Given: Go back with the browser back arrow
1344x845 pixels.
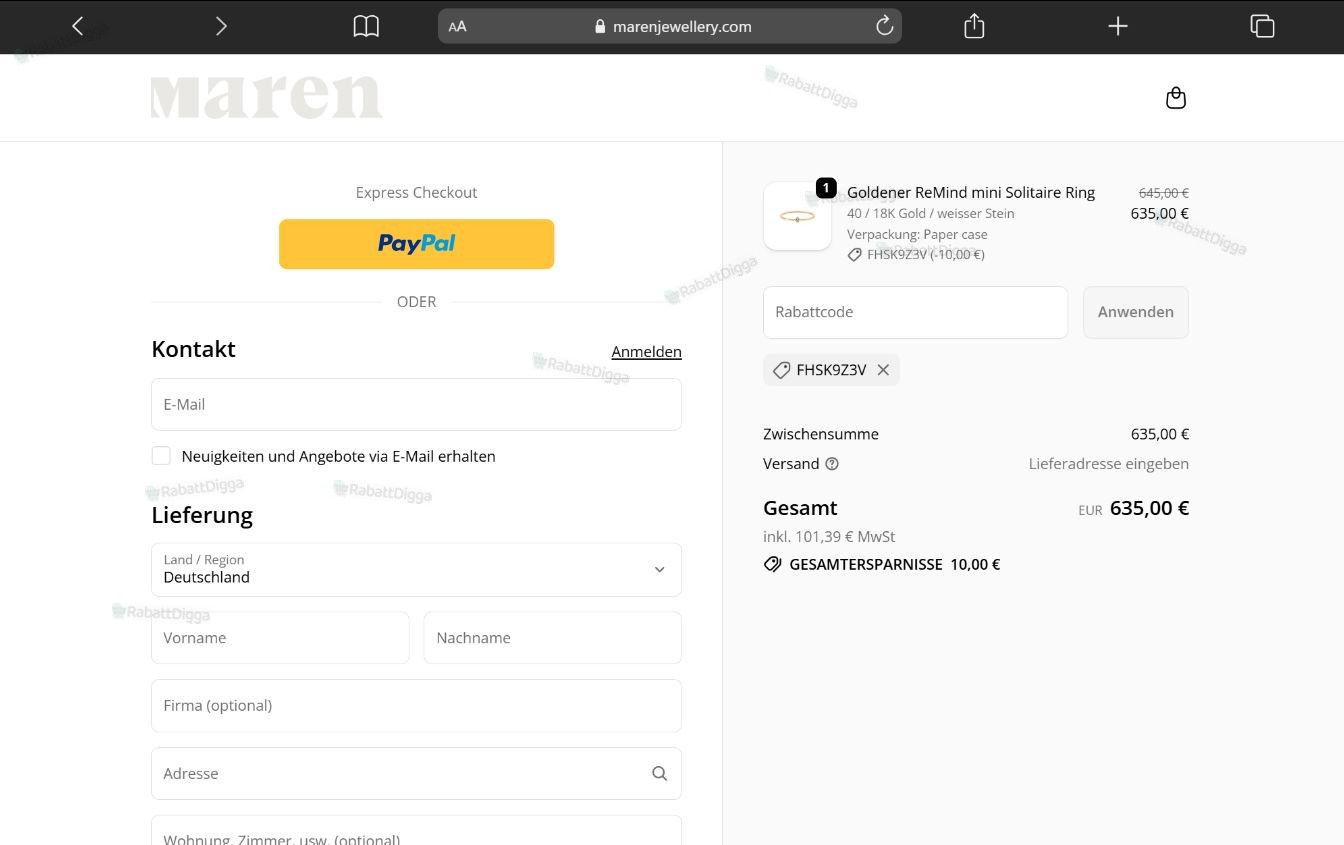Looking at the screenshot, I should pos(77,26).
